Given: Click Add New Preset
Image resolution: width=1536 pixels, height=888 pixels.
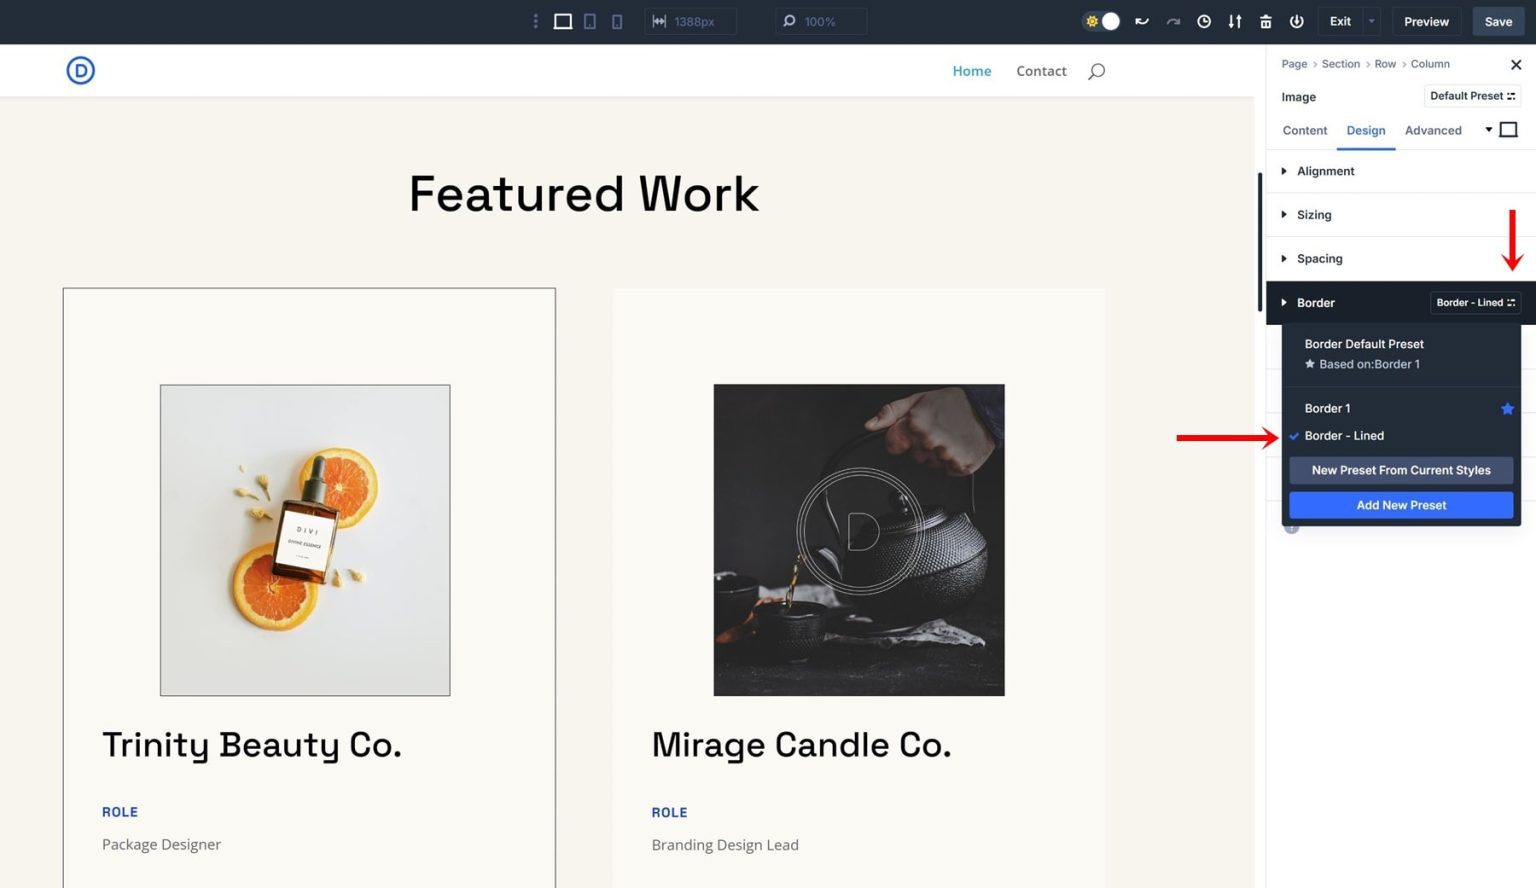Looking at the screenshot, I should [x=1400, y=505].
